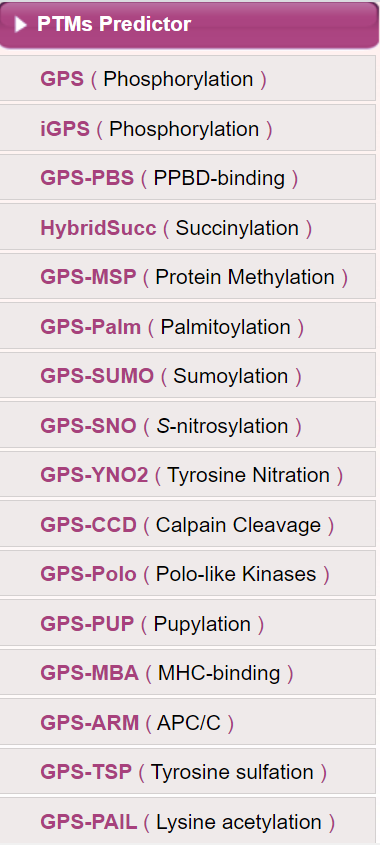Open GPS Phosphorylation predictor link
This screenshot has height=845, width=380.
point(187,78)
